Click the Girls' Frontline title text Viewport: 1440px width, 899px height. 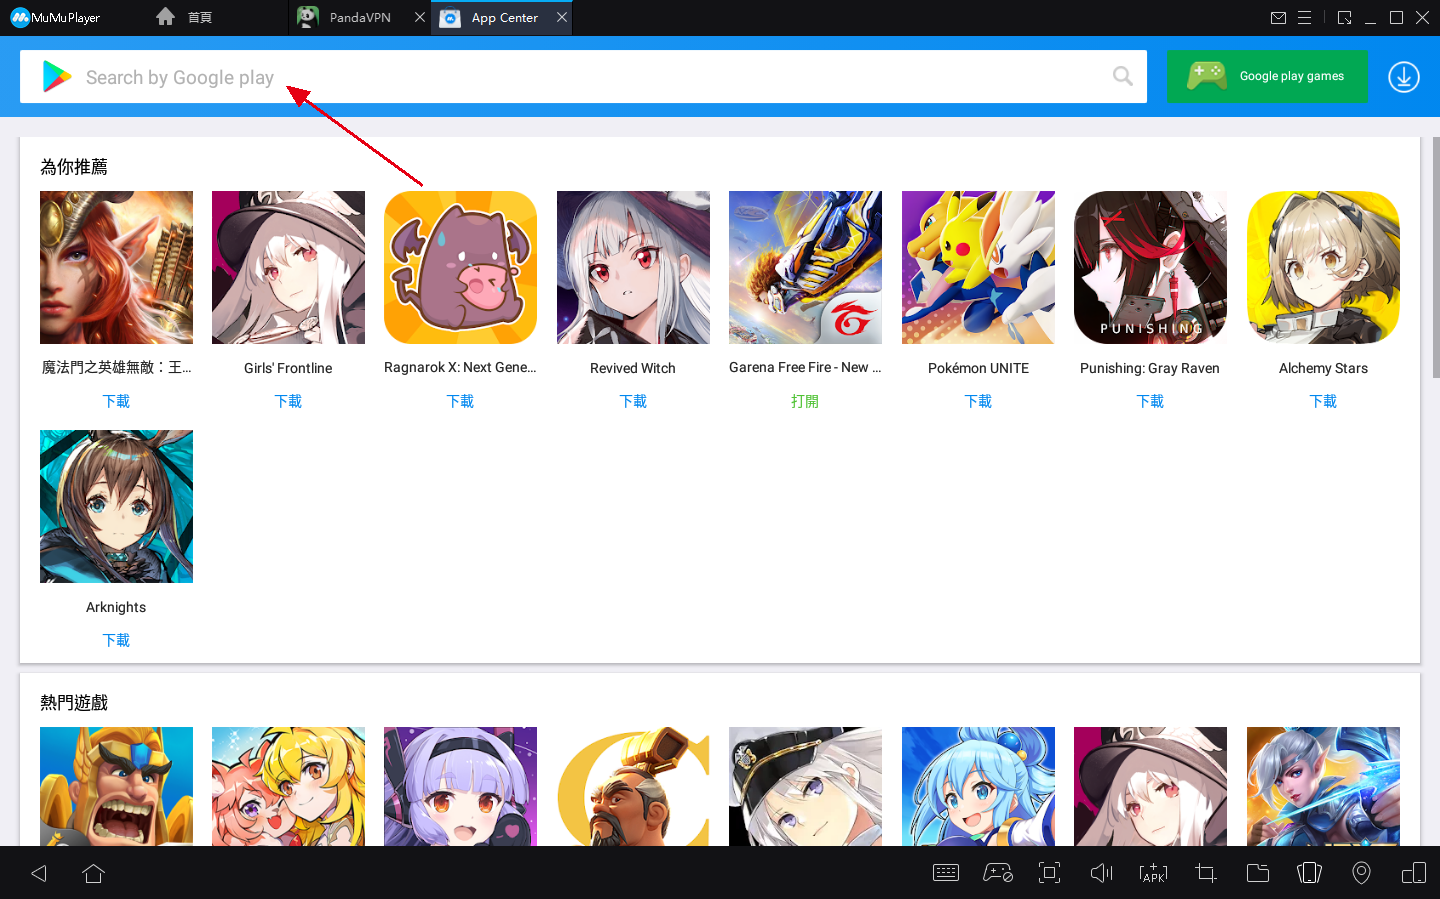288,368
